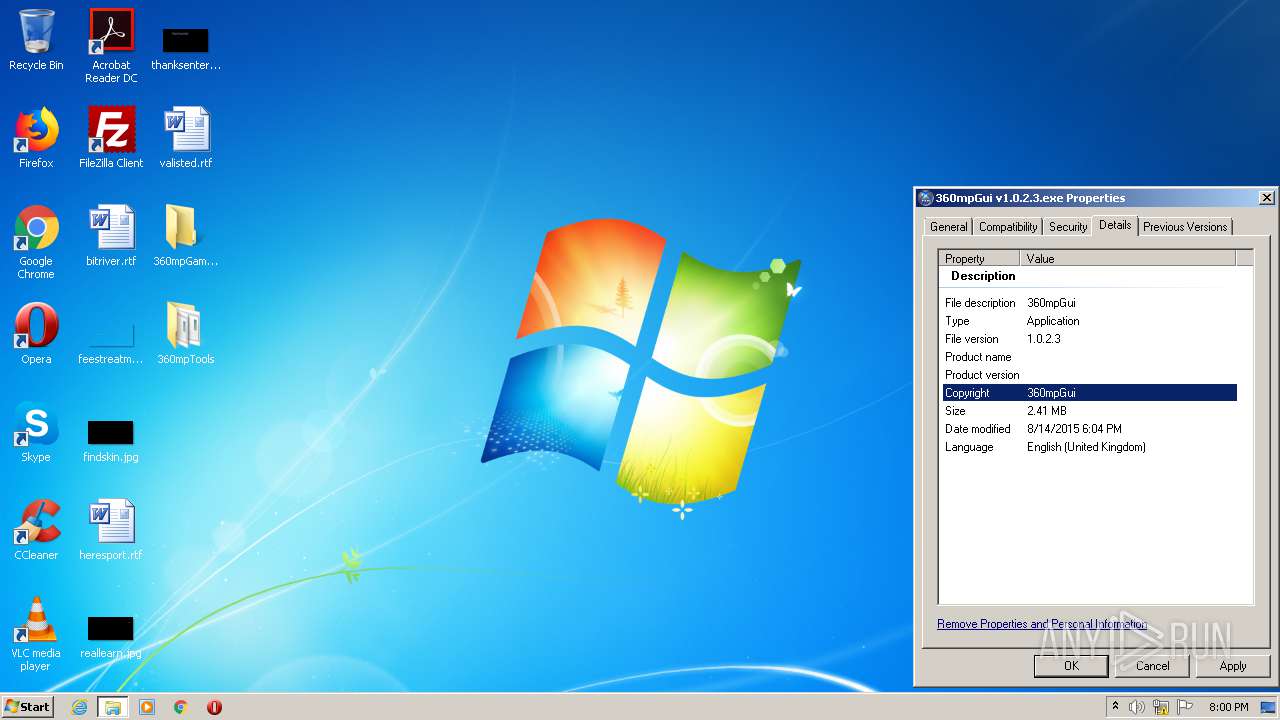Select the highlighted Copyright row

(x=1090, y=393)
